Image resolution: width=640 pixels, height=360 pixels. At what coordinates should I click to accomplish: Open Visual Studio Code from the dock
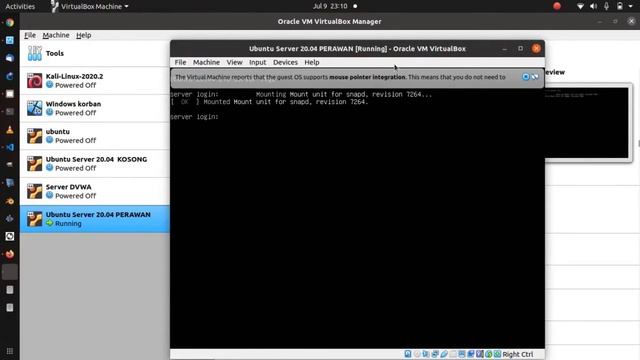point(10,147)
